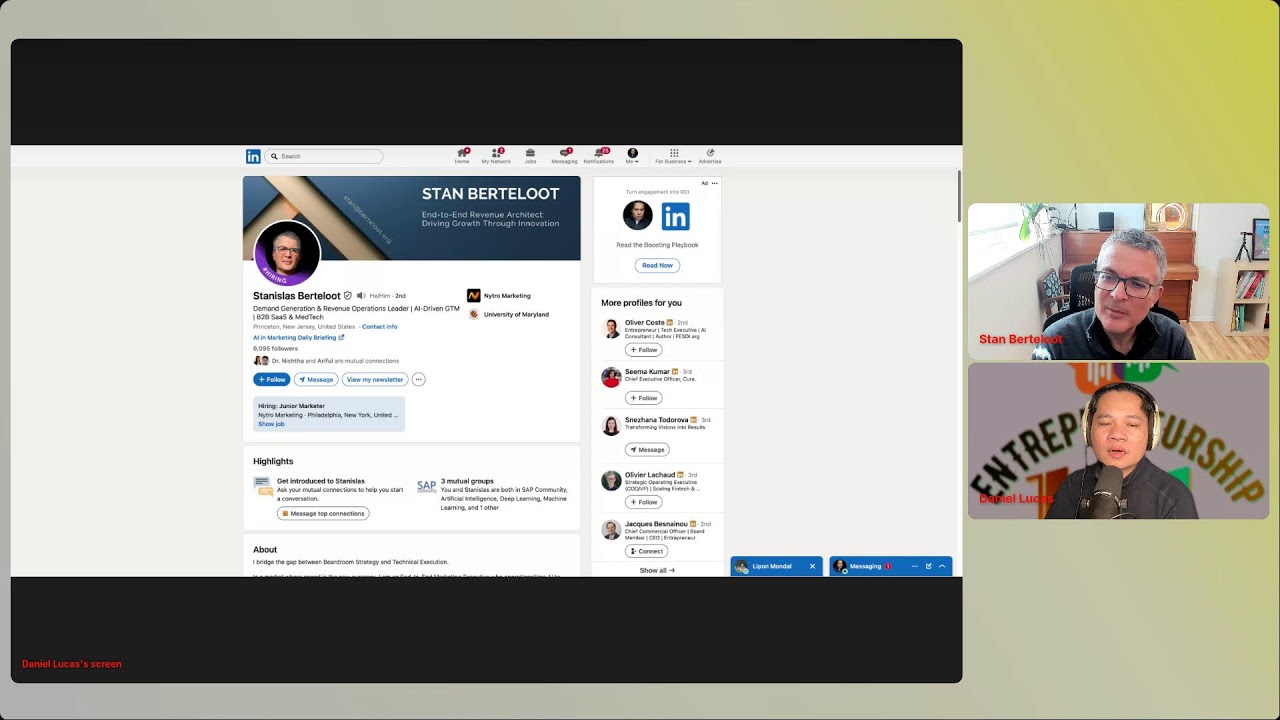1280x720 pixels.
Task: Follow Olivier Lachaud
Action: [x=643, y=502]
